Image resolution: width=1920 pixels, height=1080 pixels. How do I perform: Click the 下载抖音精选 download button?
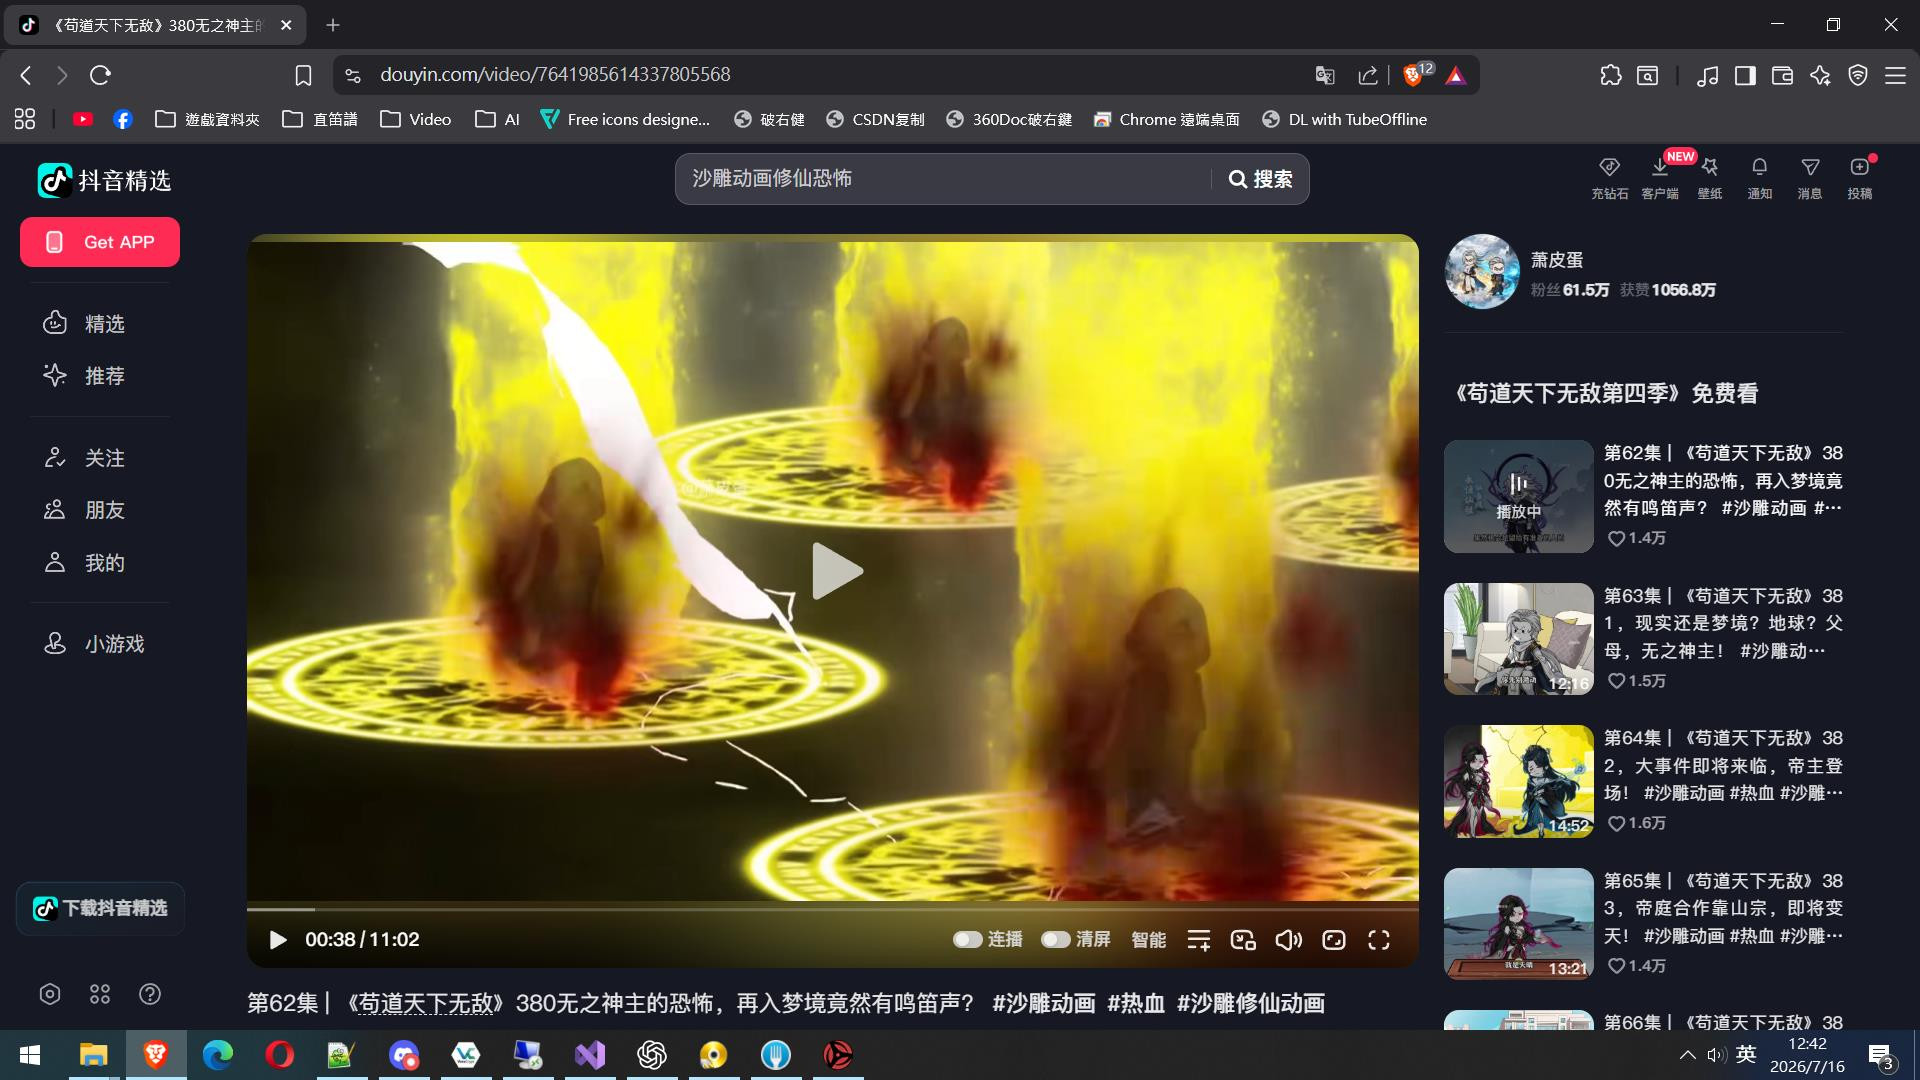click(x=100, y=908)
